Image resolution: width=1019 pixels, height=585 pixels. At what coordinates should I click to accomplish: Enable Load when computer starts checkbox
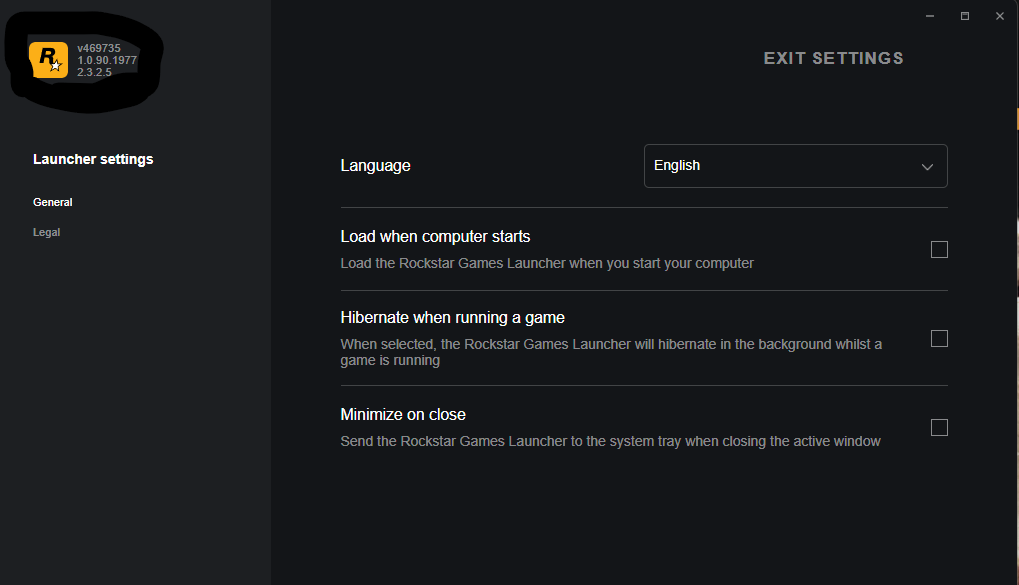click(x=939, y=250)
